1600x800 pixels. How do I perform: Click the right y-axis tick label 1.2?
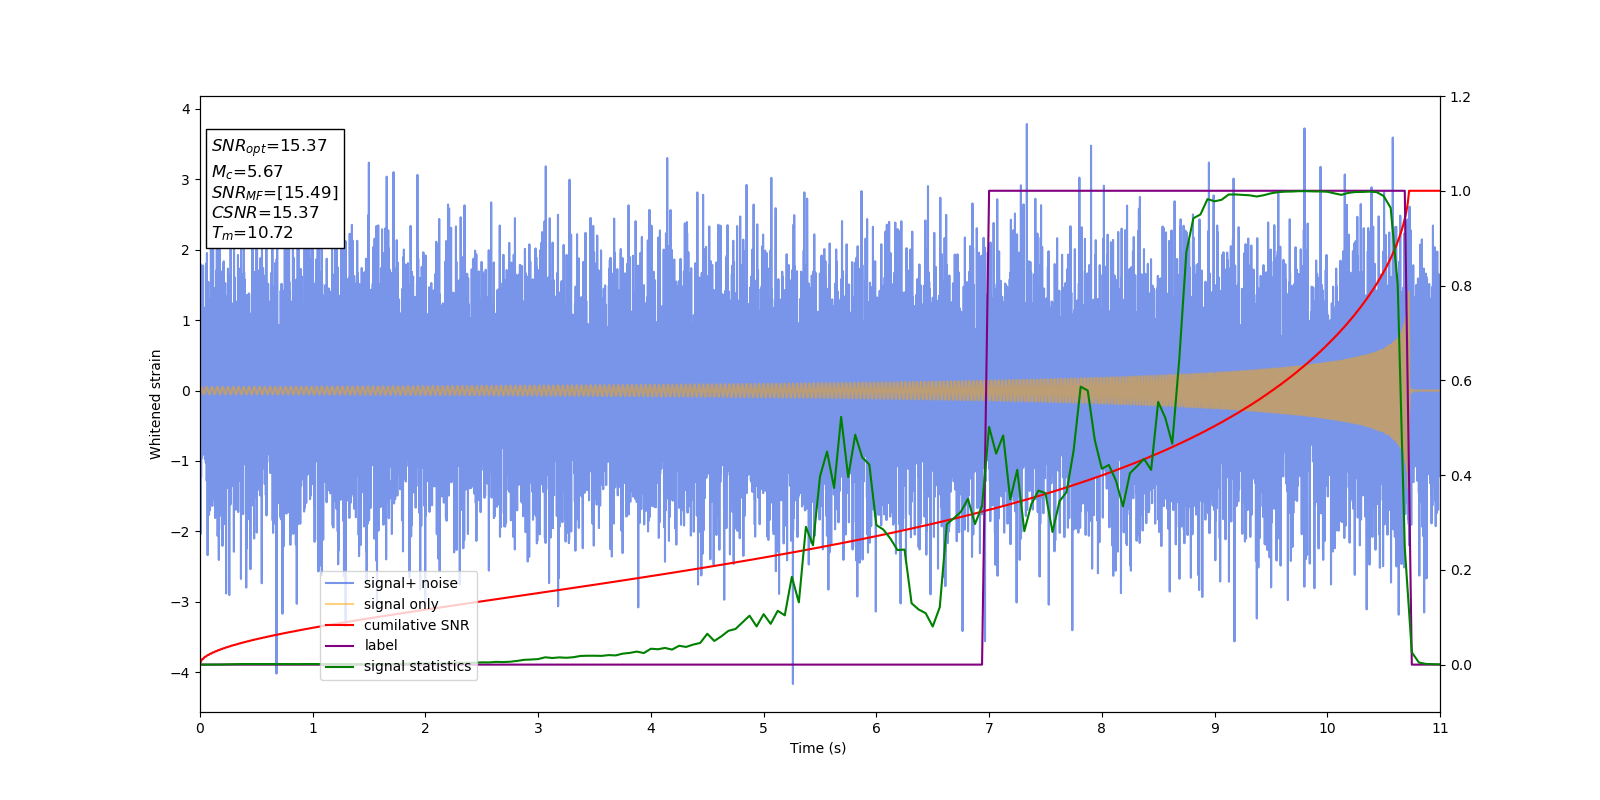pos(1460,97)
